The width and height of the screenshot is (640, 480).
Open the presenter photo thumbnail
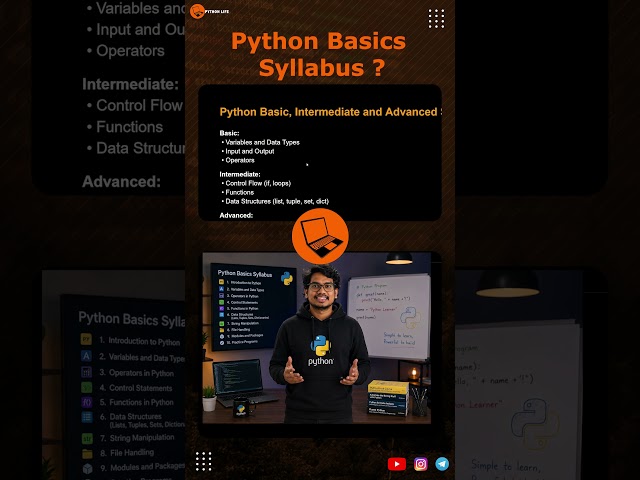point(317,338)
